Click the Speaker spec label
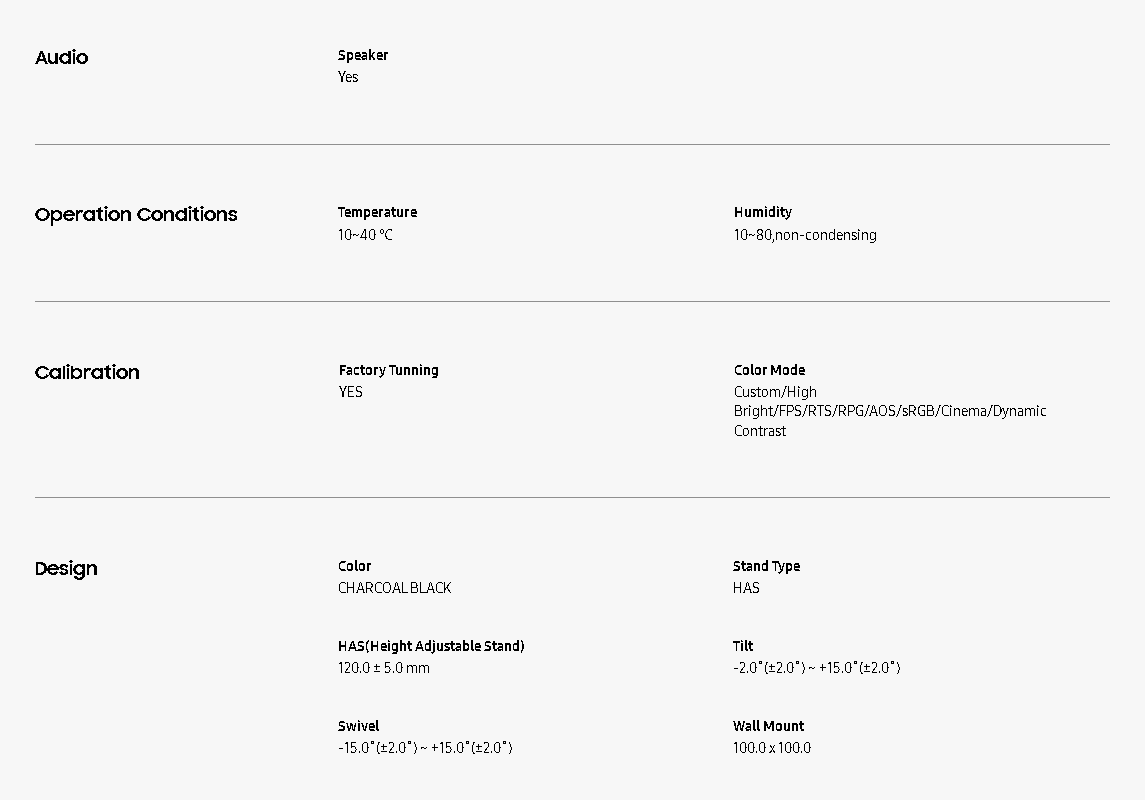The height and width of the screenshot is (800, 1145). 363,55
